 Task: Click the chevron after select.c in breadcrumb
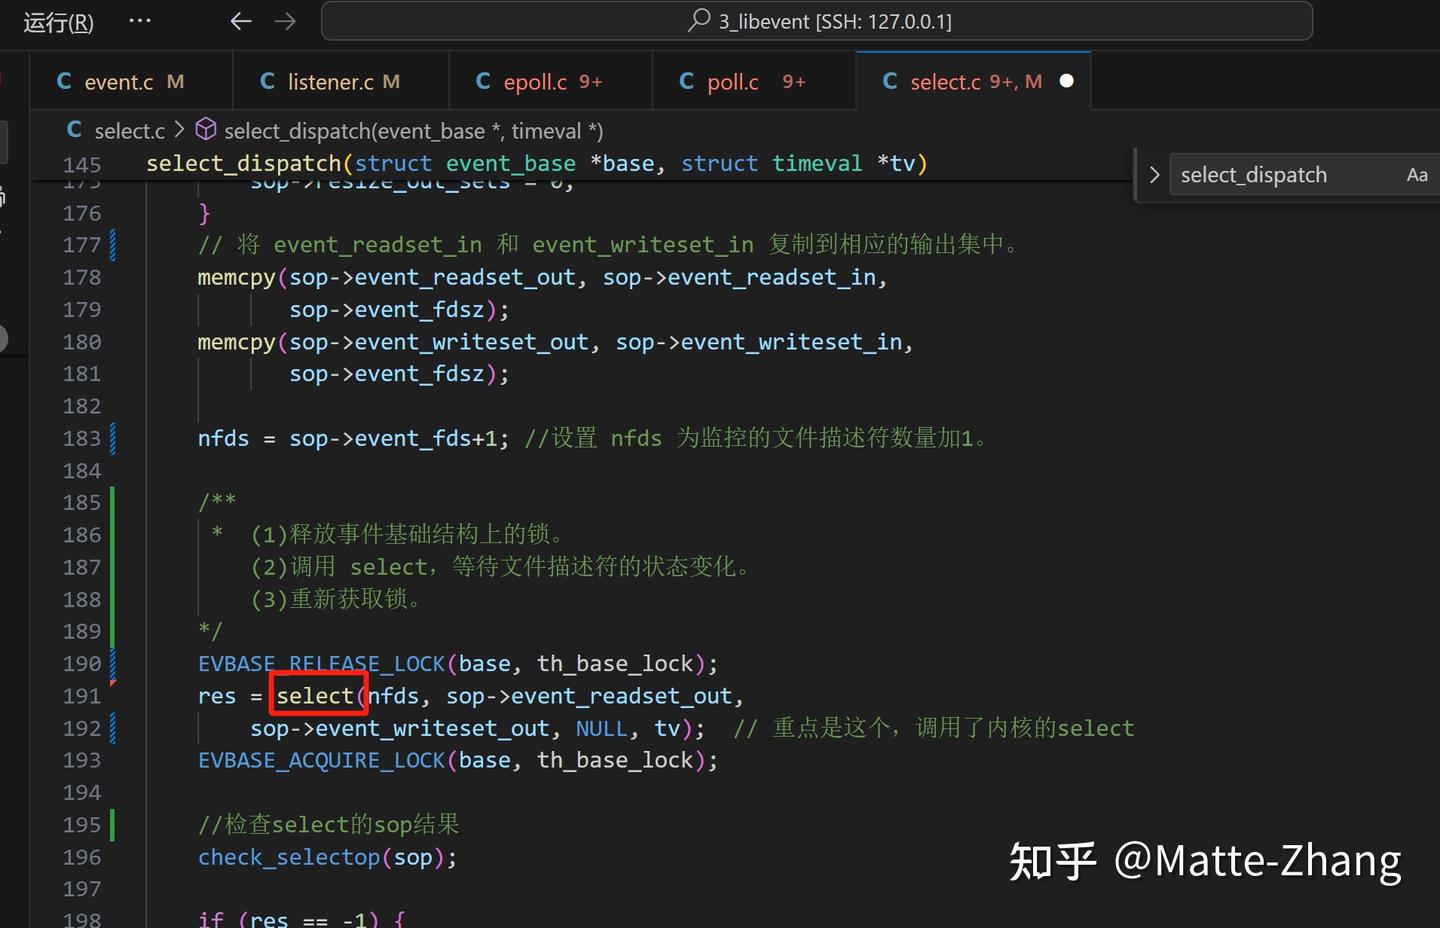(x=178, y=130)
